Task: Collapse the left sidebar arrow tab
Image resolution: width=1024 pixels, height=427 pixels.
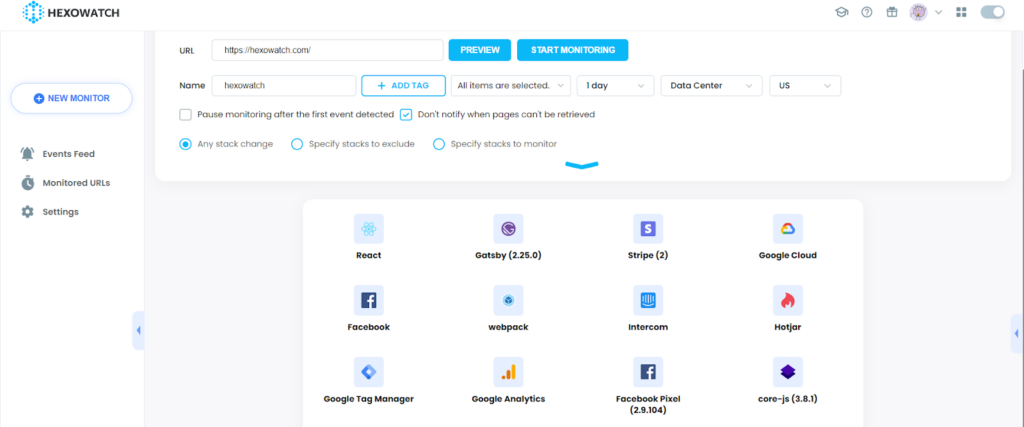Action: coord(138,330)
